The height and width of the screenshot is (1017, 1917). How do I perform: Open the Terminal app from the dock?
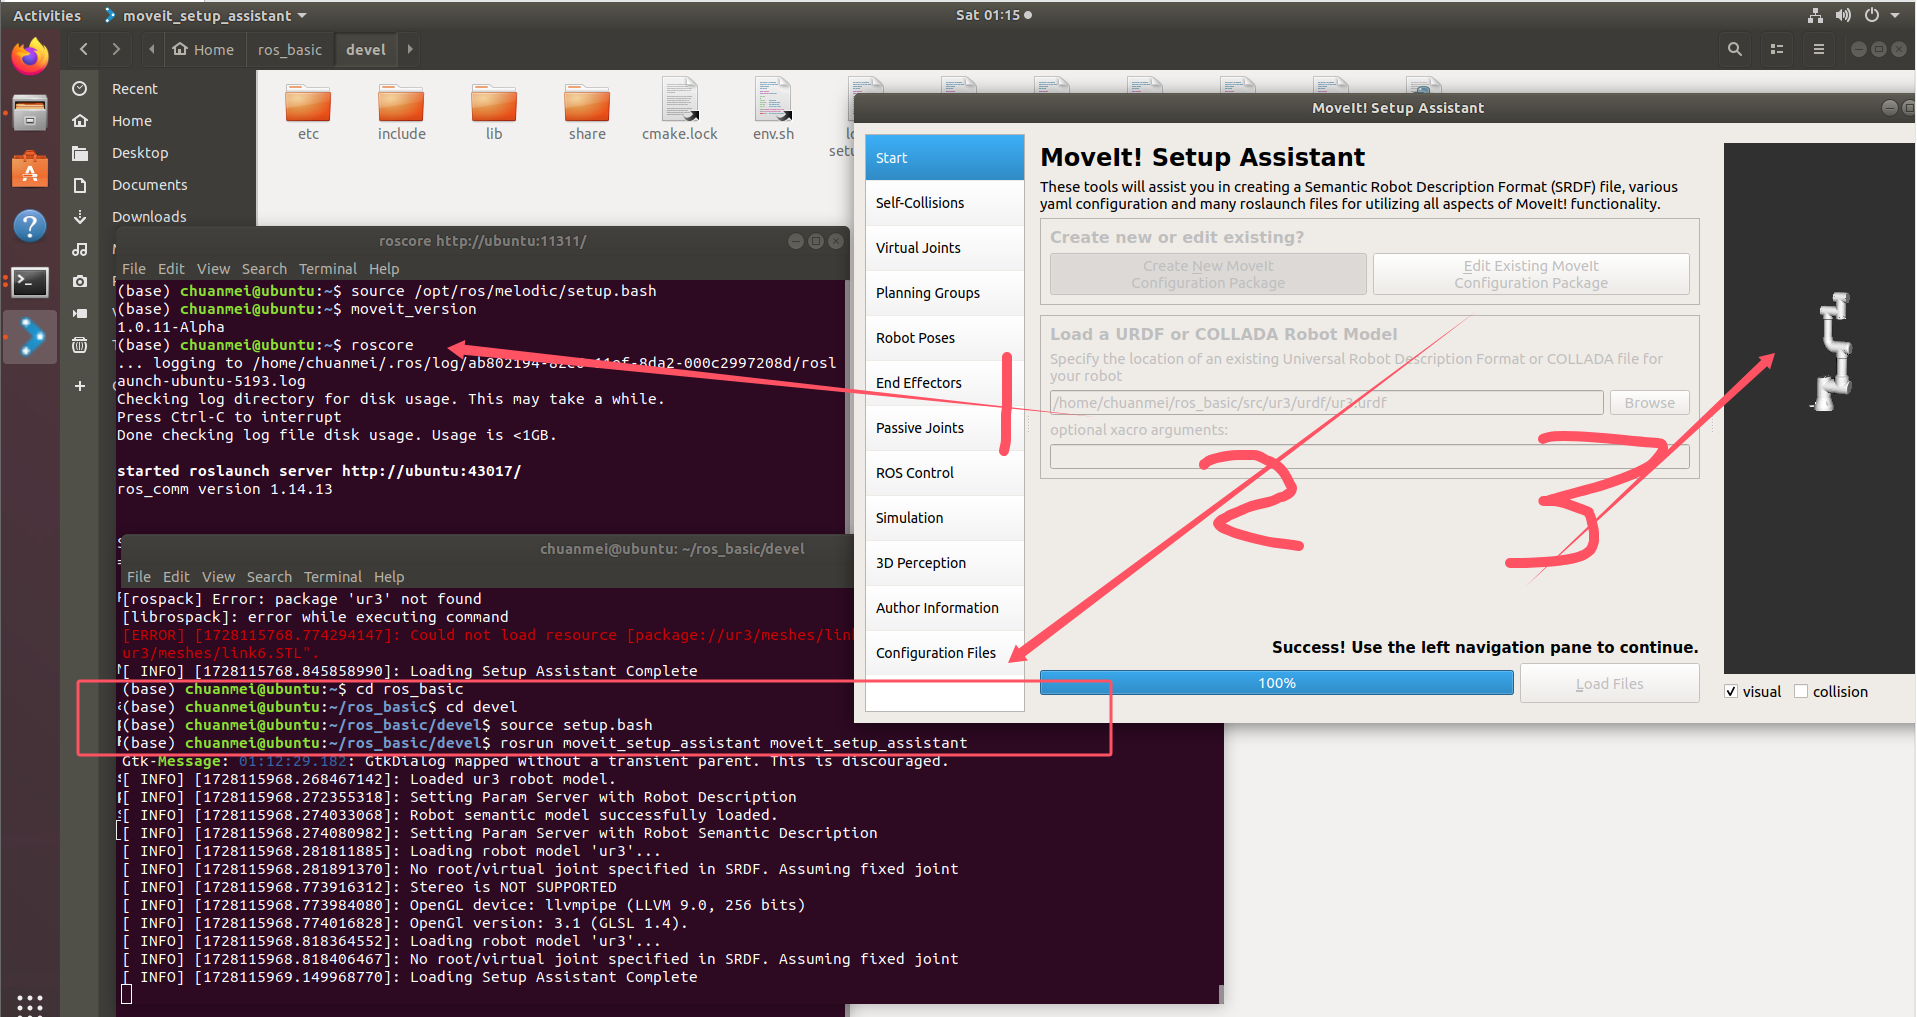30,282
